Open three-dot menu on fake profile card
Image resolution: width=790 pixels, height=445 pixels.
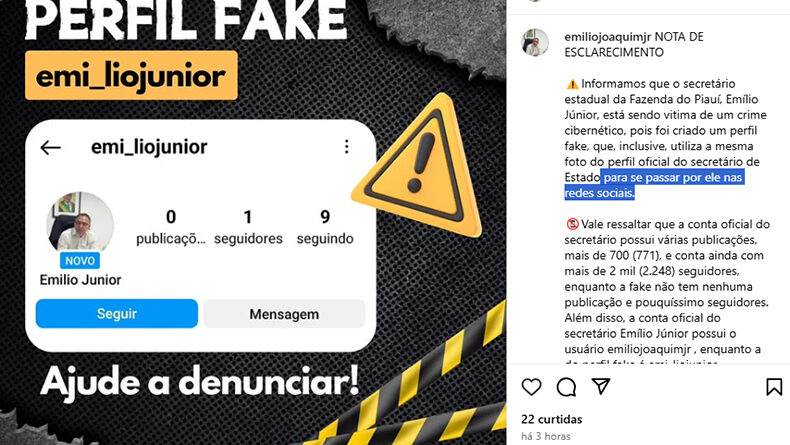point(347,147)
